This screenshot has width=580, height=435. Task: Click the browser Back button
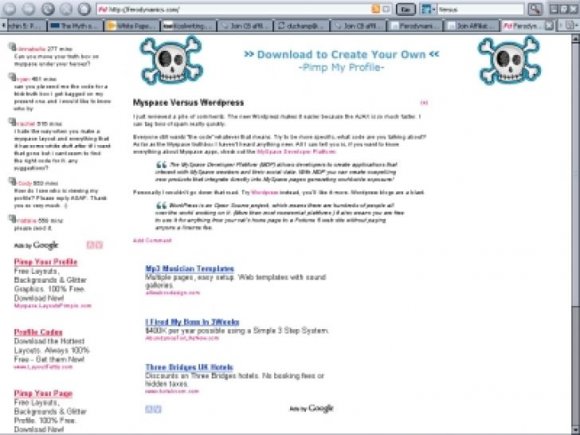(10, 9)
